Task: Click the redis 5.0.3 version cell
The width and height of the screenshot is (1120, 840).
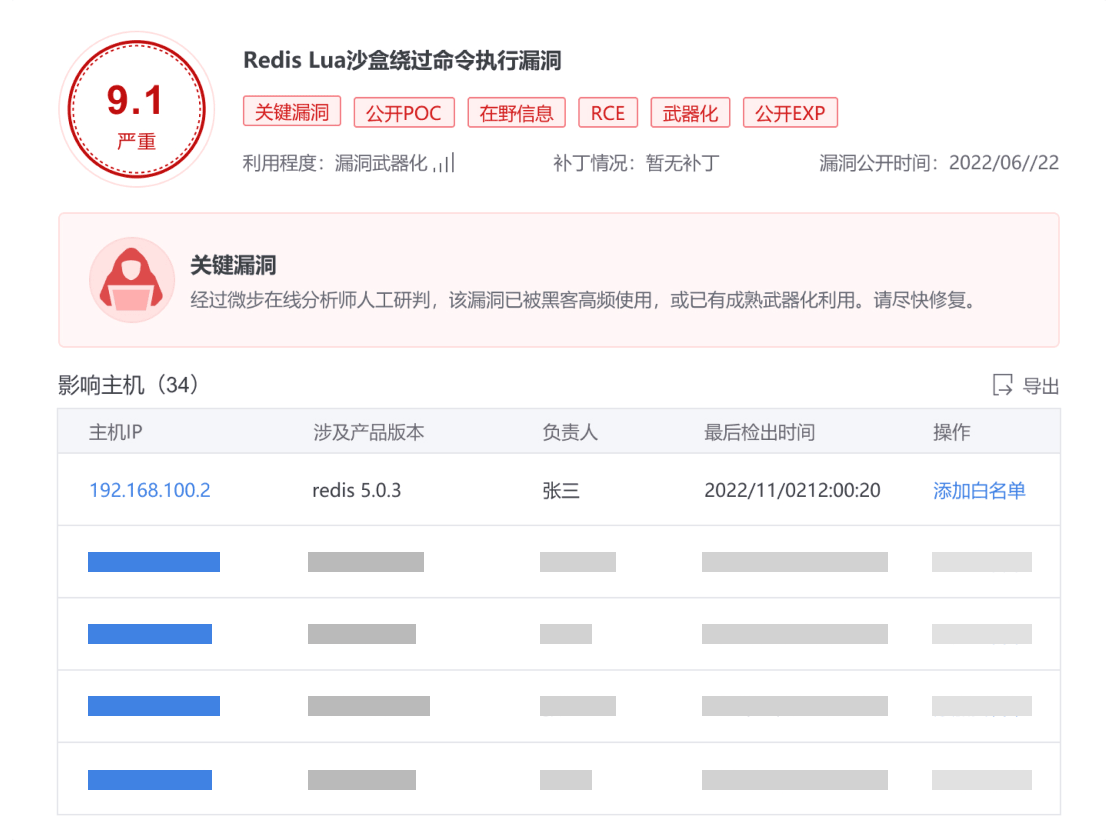Action: click(x=356, y=490)
